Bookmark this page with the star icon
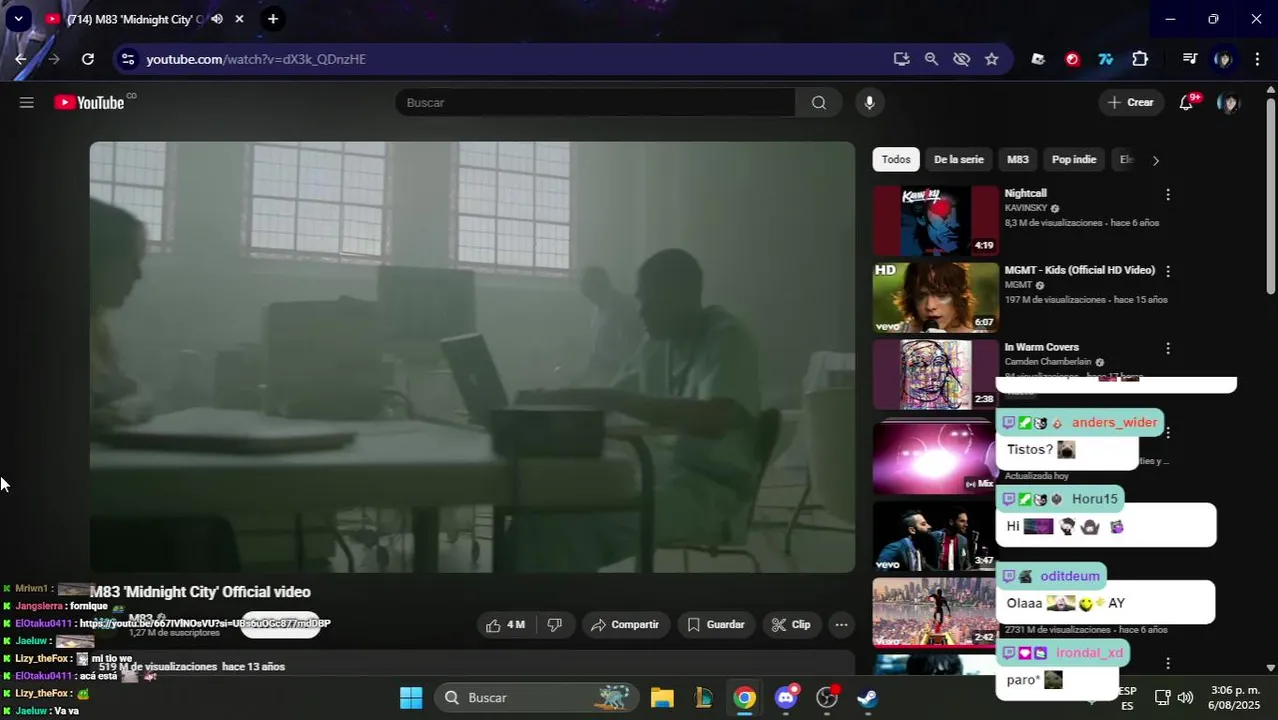 point(991,59)
